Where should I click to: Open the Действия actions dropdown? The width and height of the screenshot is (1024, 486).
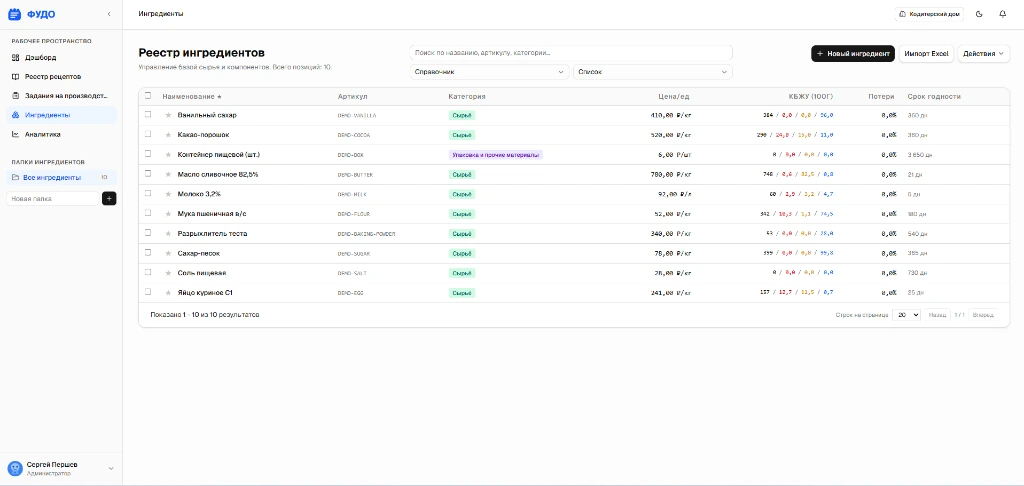coord(983,53)
